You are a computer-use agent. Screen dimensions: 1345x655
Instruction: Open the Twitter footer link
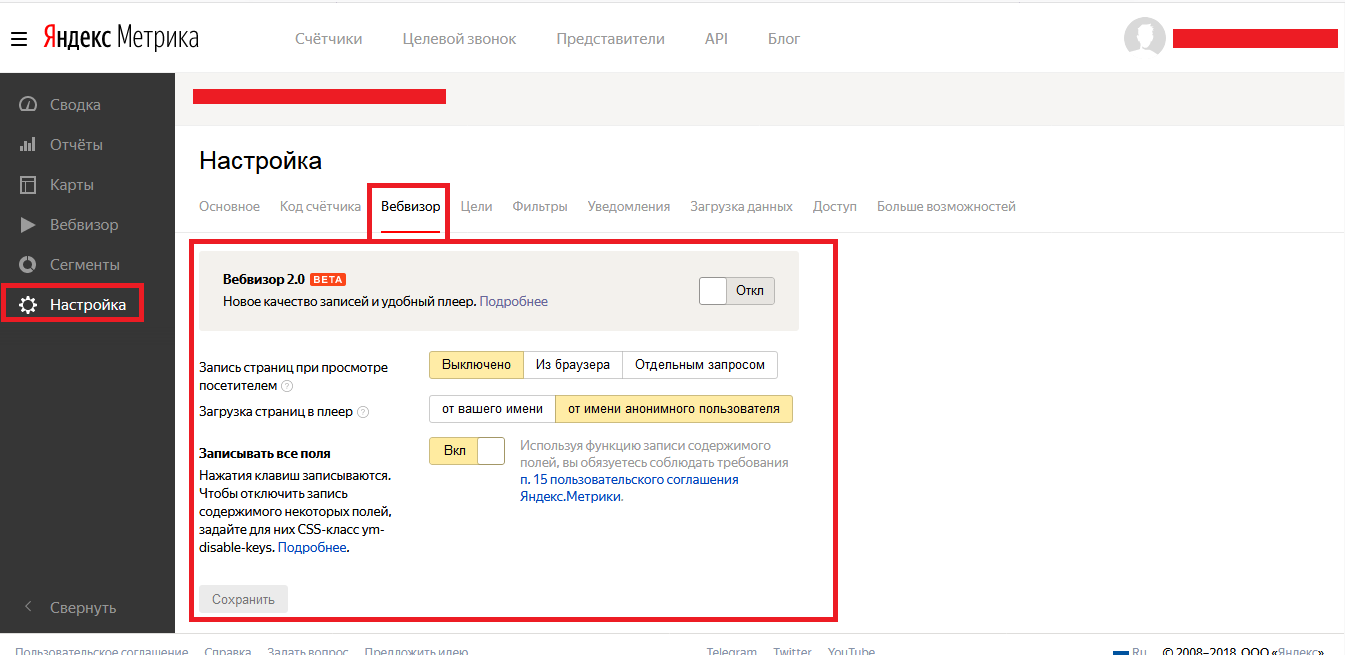click(792, 651)
